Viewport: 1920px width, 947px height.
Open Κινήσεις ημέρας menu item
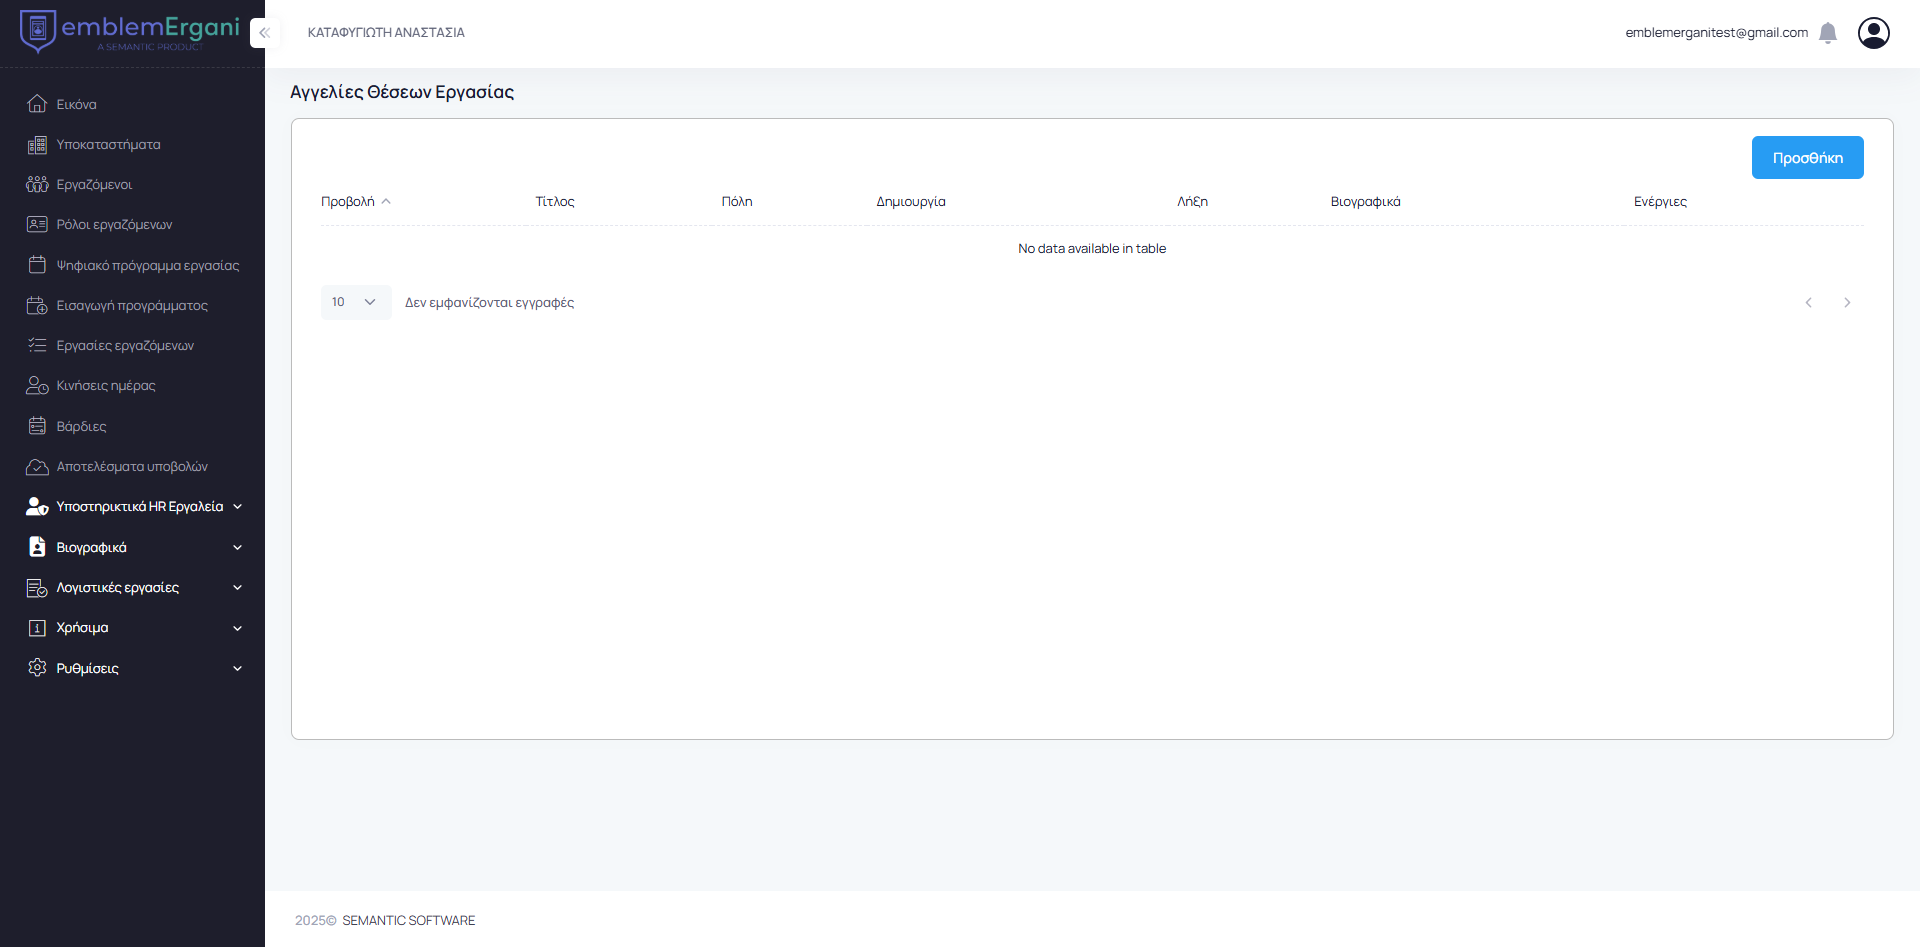click(x=105, y=386)
